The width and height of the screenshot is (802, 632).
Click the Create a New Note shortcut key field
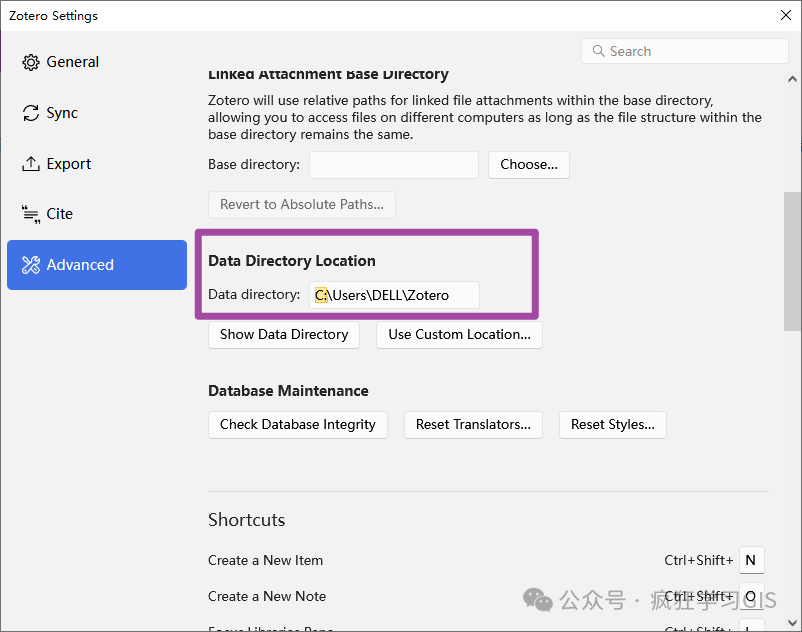click(751, 596)
